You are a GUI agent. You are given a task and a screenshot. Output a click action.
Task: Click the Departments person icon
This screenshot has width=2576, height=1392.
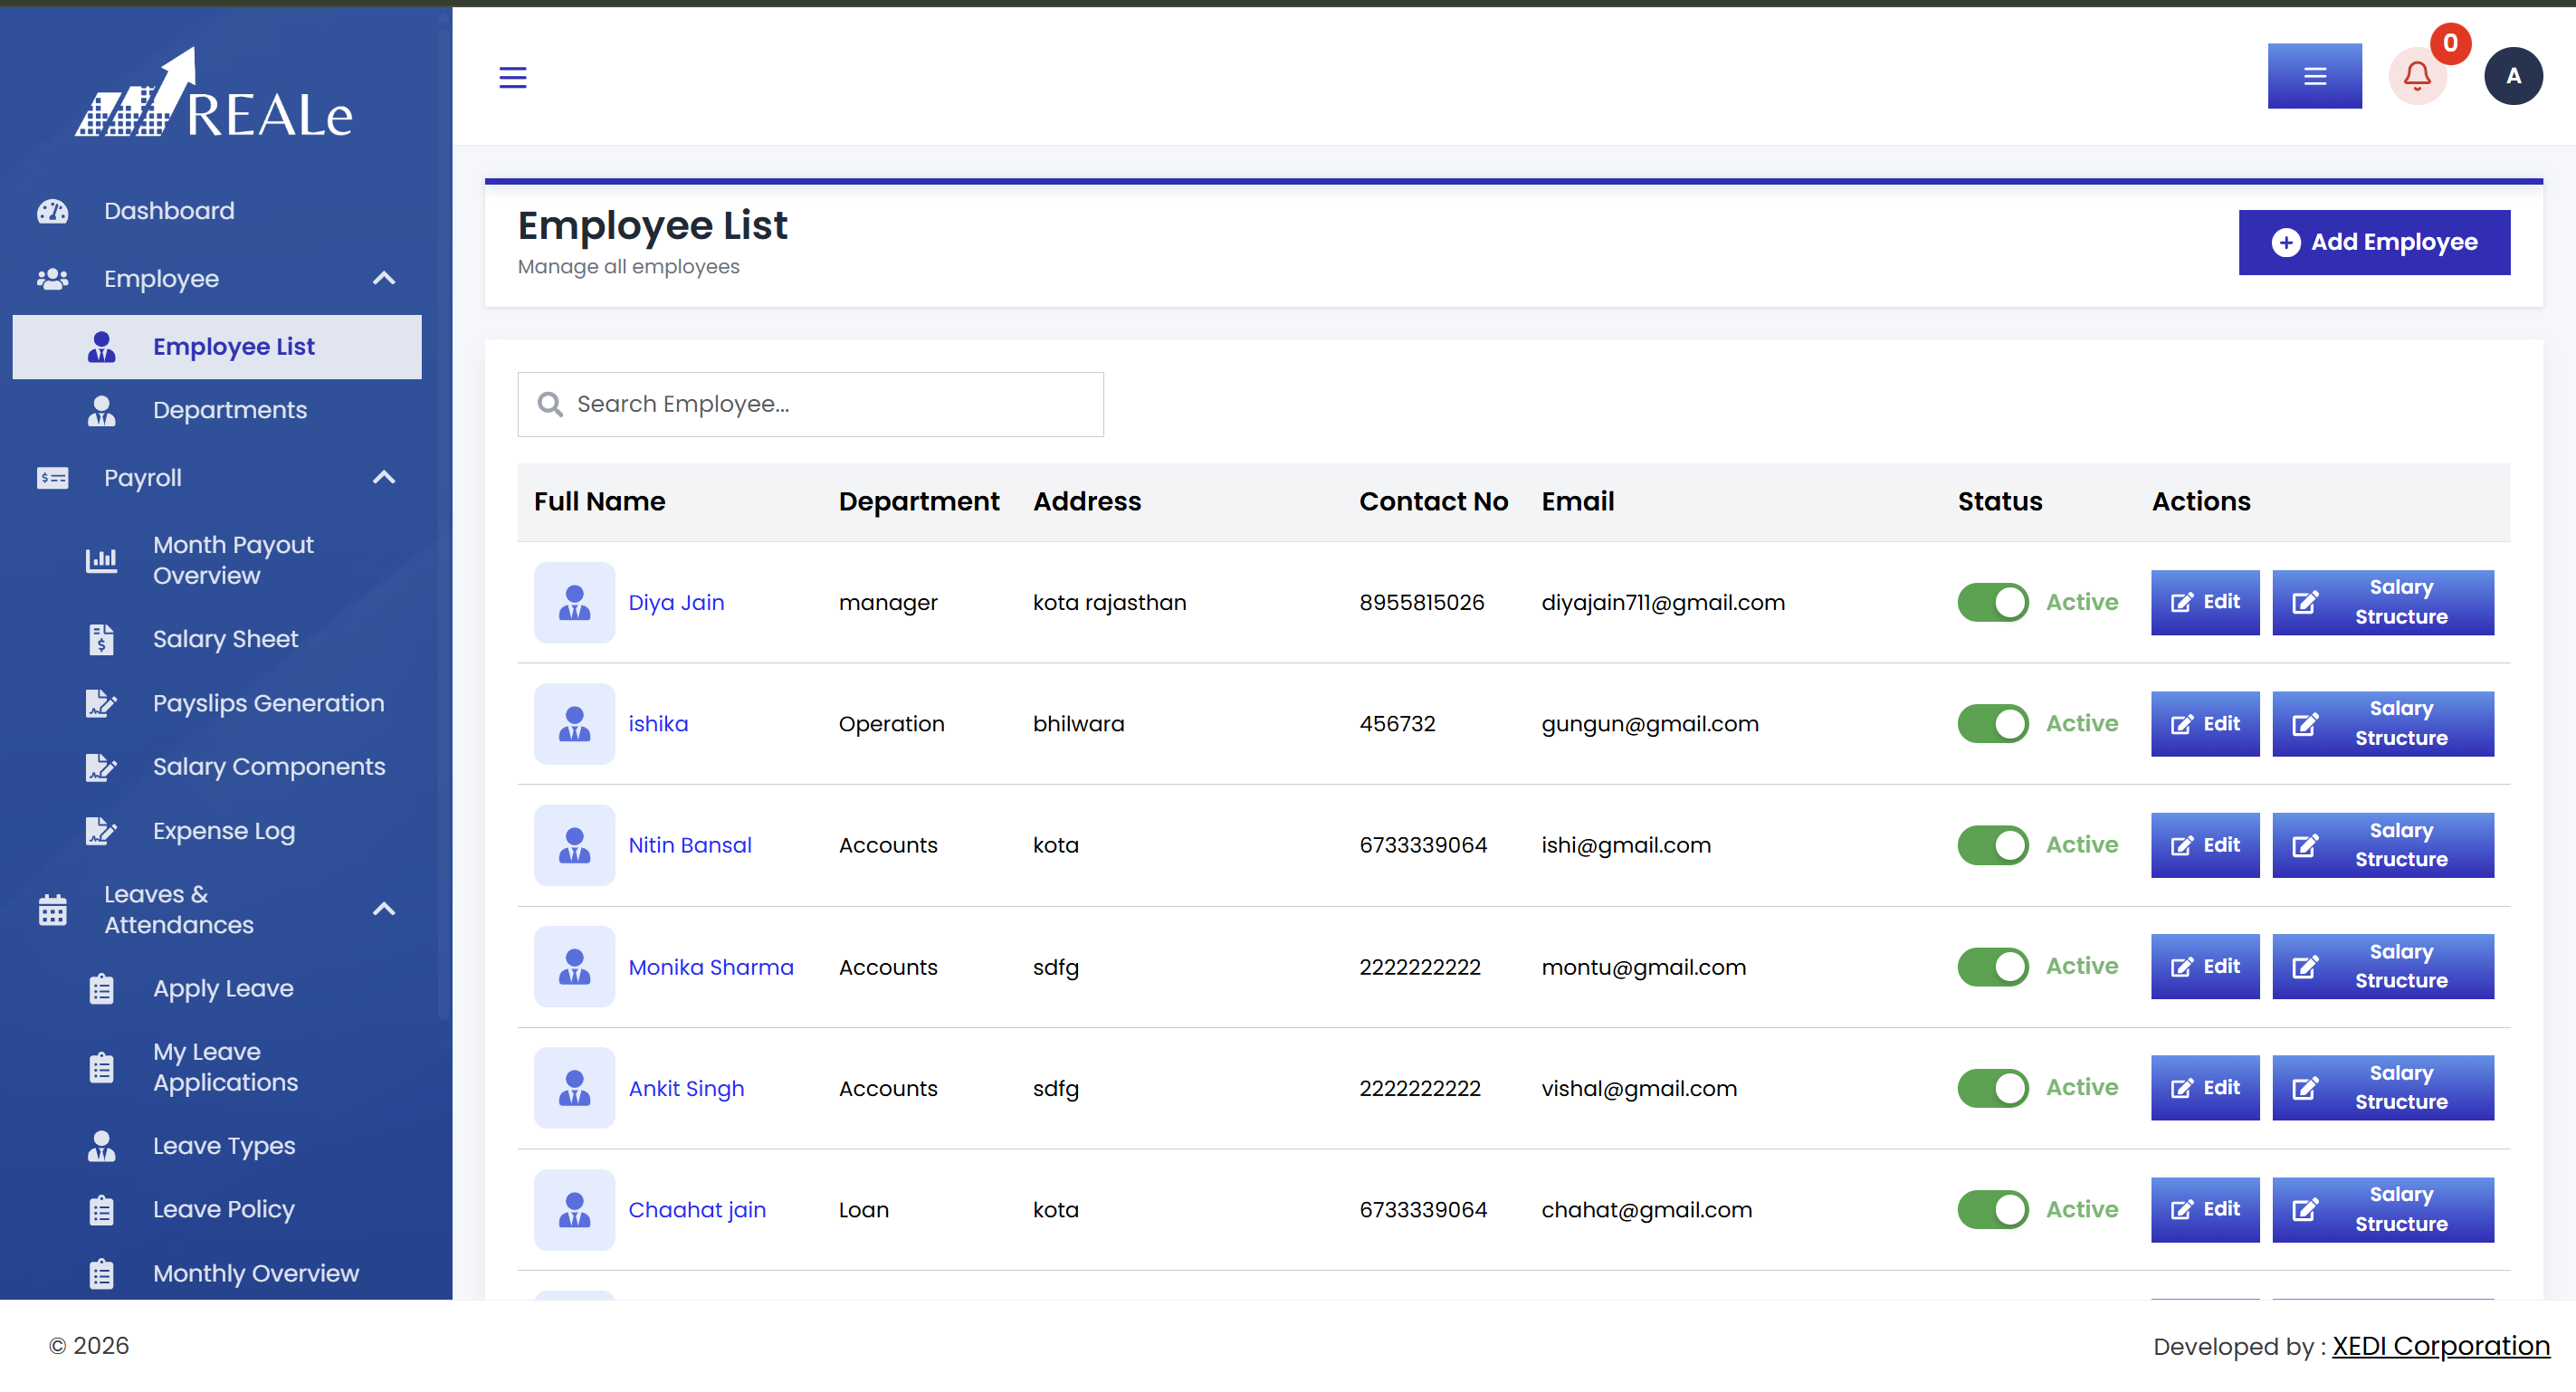(x=101, y=410)
